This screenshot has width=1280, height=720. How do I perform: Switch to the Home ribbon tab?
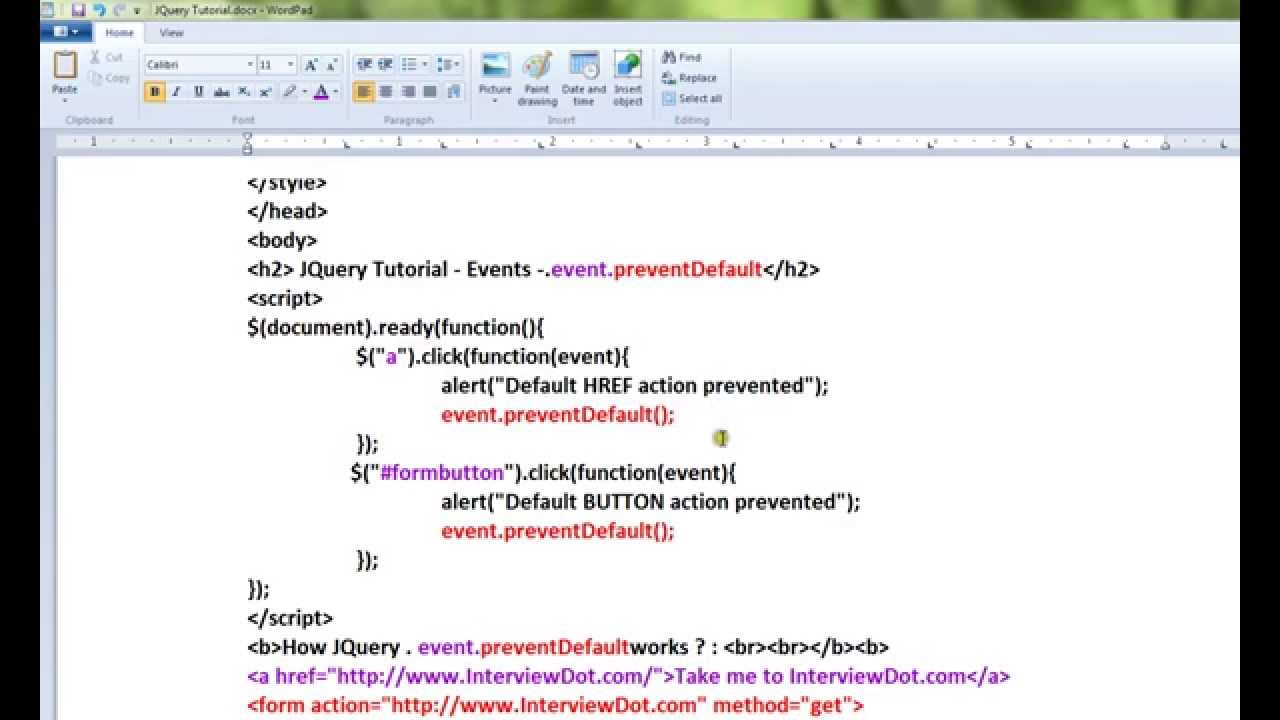pyautogui.click(x=119, y=32)
